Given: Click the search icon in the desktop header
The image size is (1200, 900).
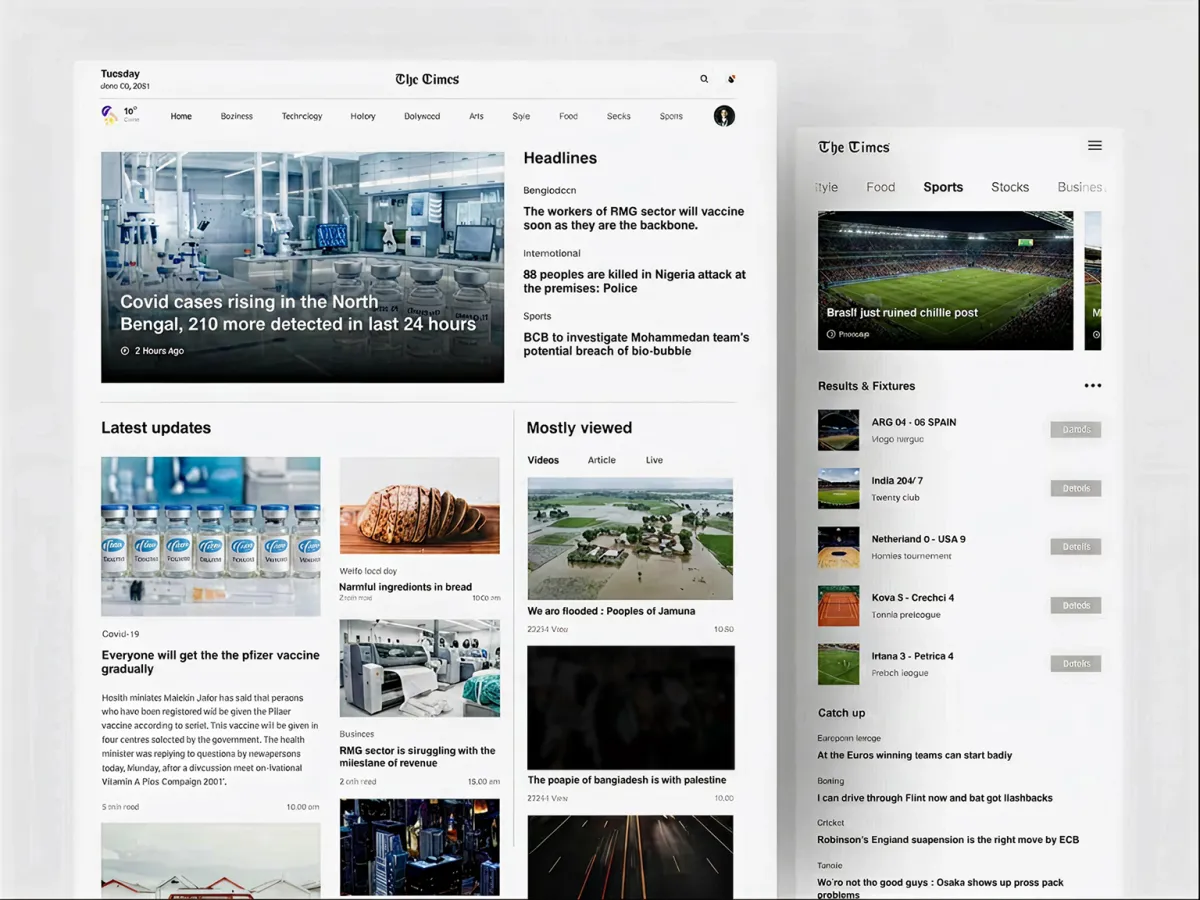Looking at the screenshot, I should [x=704, y=79].
